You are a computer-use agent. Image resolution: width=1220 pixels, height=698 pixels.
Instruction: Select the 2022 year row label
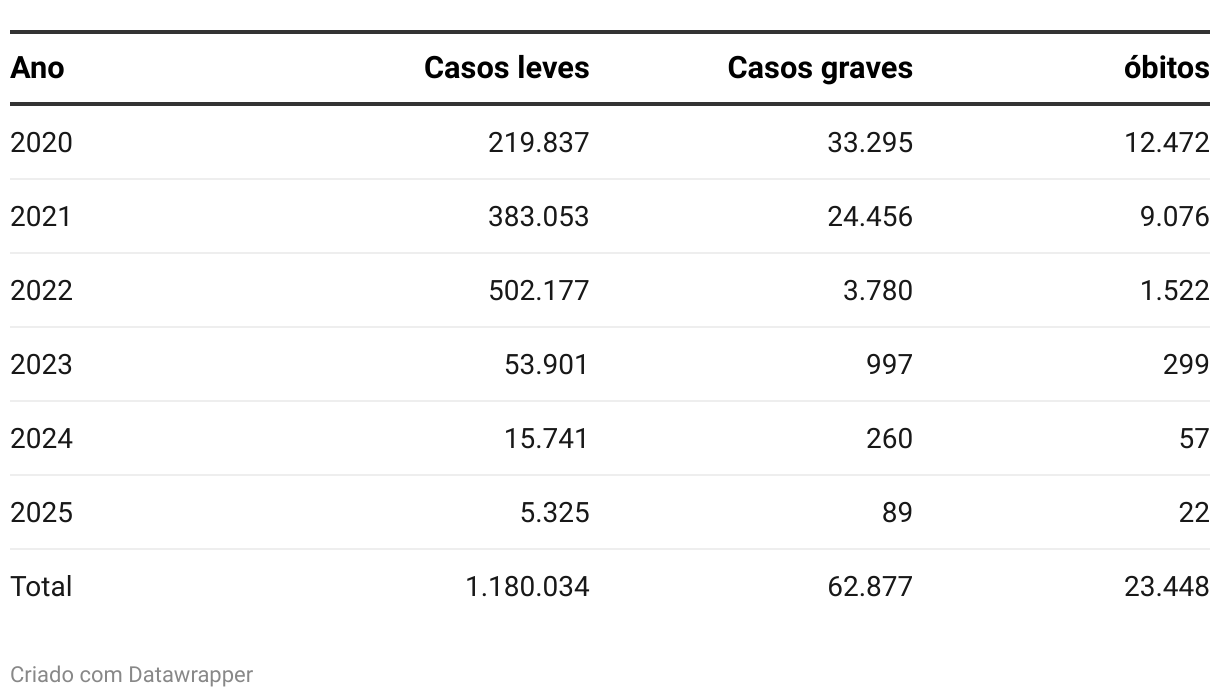41,291
